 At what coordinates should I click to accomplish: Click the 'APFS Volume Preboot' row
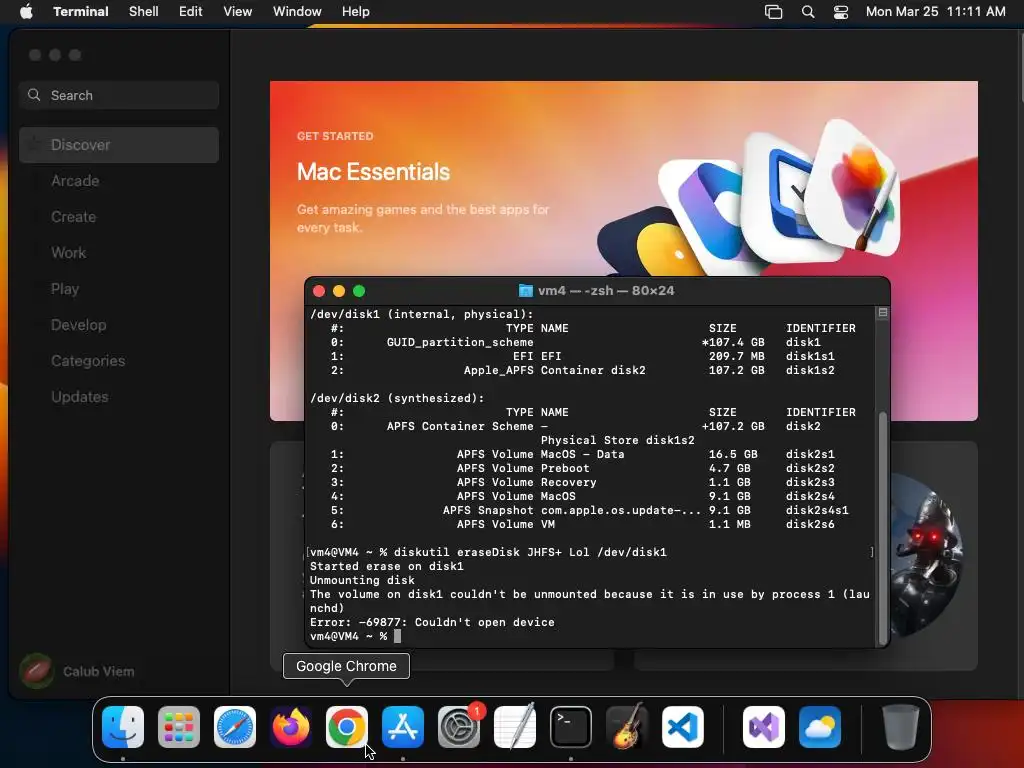tap(582, 468)
